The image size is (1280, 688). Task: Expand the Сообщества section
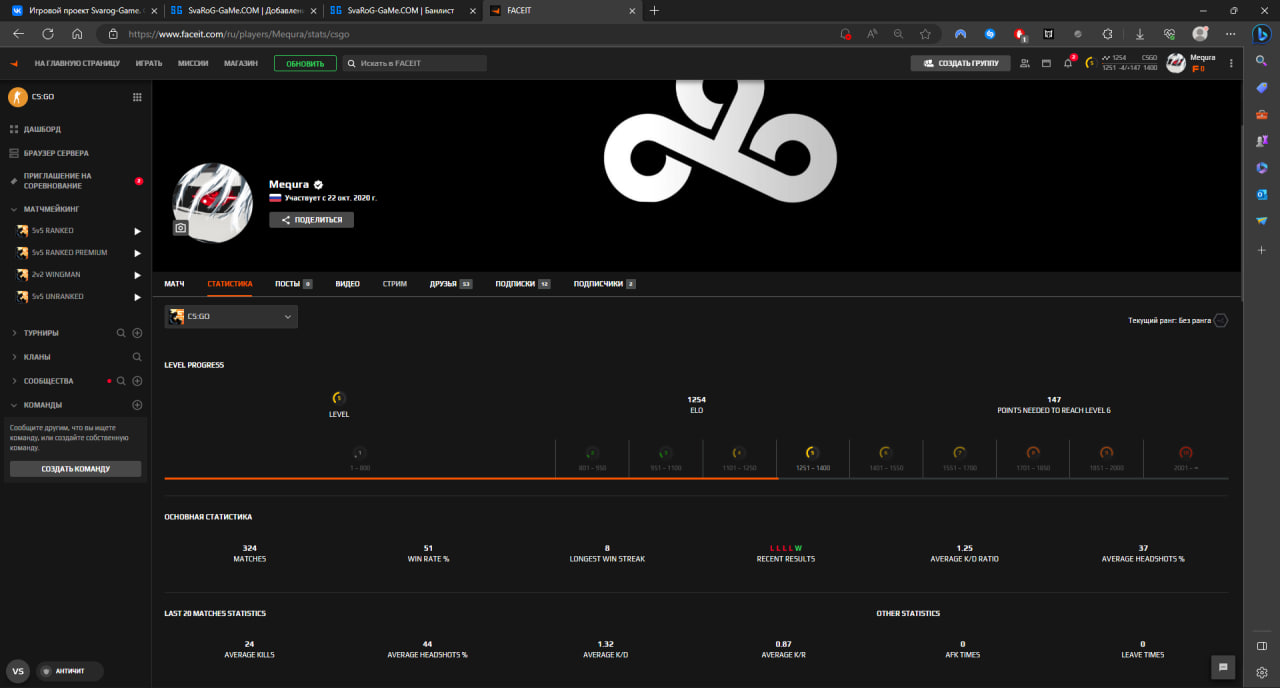(14, 381)
